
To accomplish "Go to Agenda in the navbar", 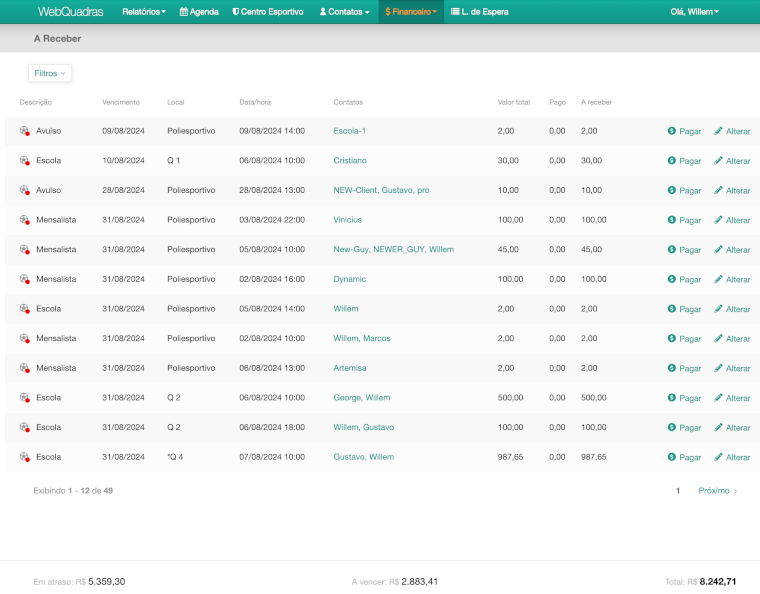I will coord(199,12).
